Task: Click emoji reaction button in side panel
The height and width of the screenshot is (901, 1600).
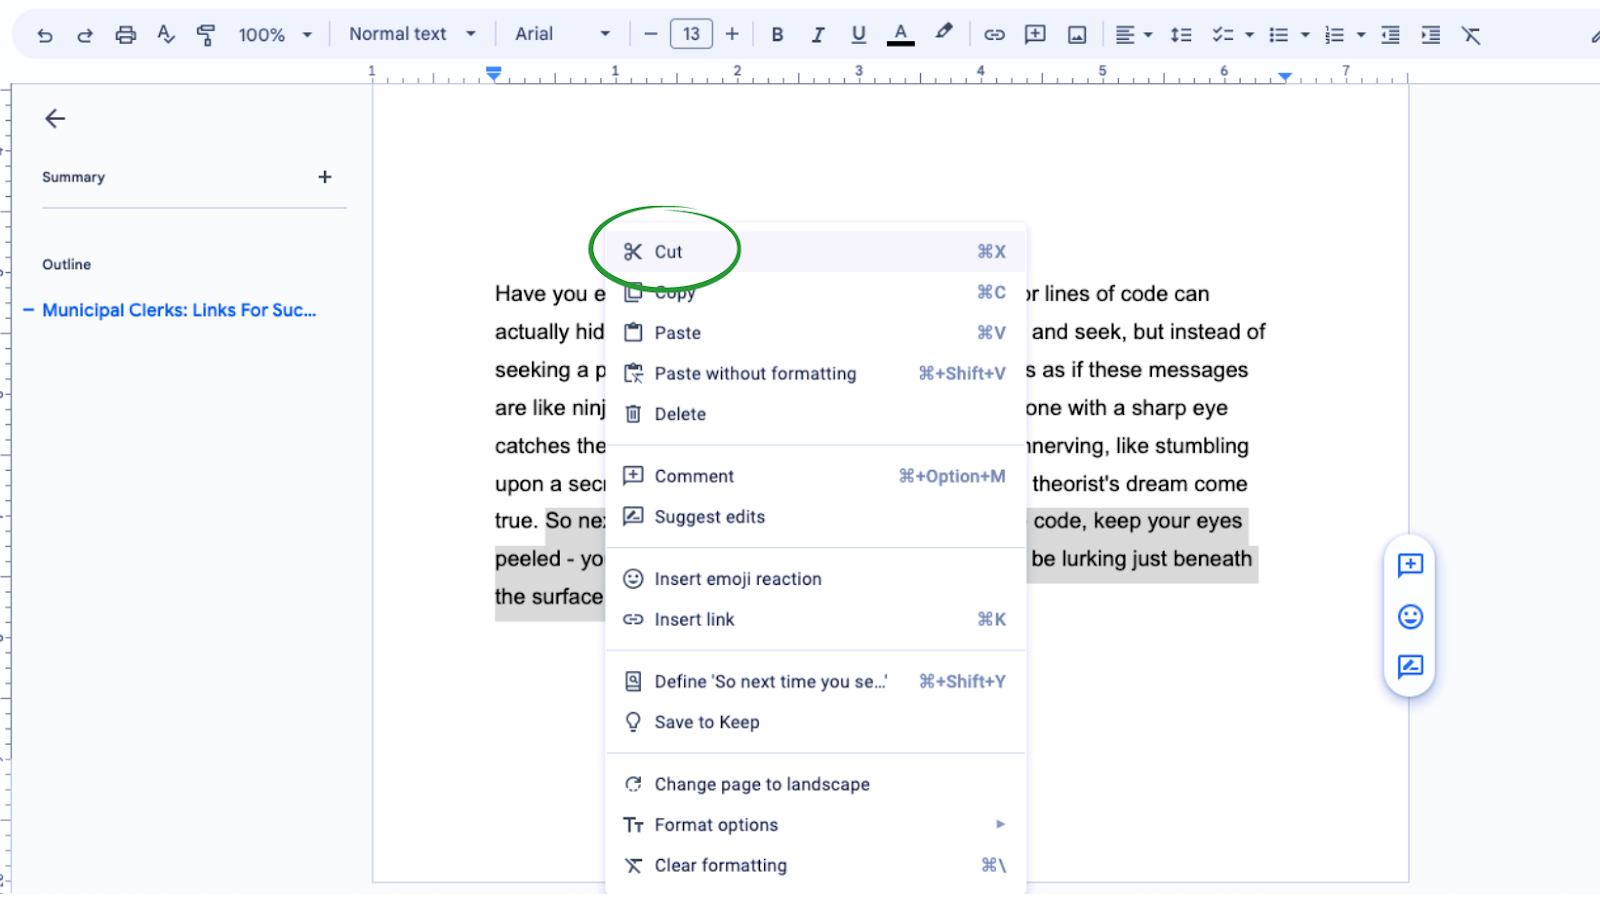Action: [1410, 617]
